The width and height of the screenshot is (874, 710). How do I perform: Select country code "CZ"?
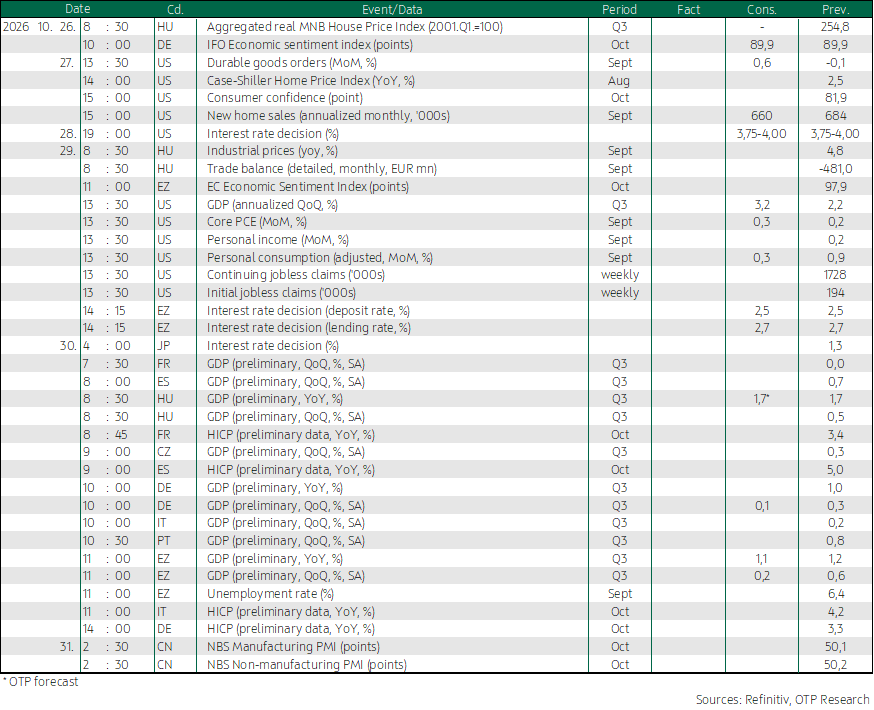[x=164, y=451]
